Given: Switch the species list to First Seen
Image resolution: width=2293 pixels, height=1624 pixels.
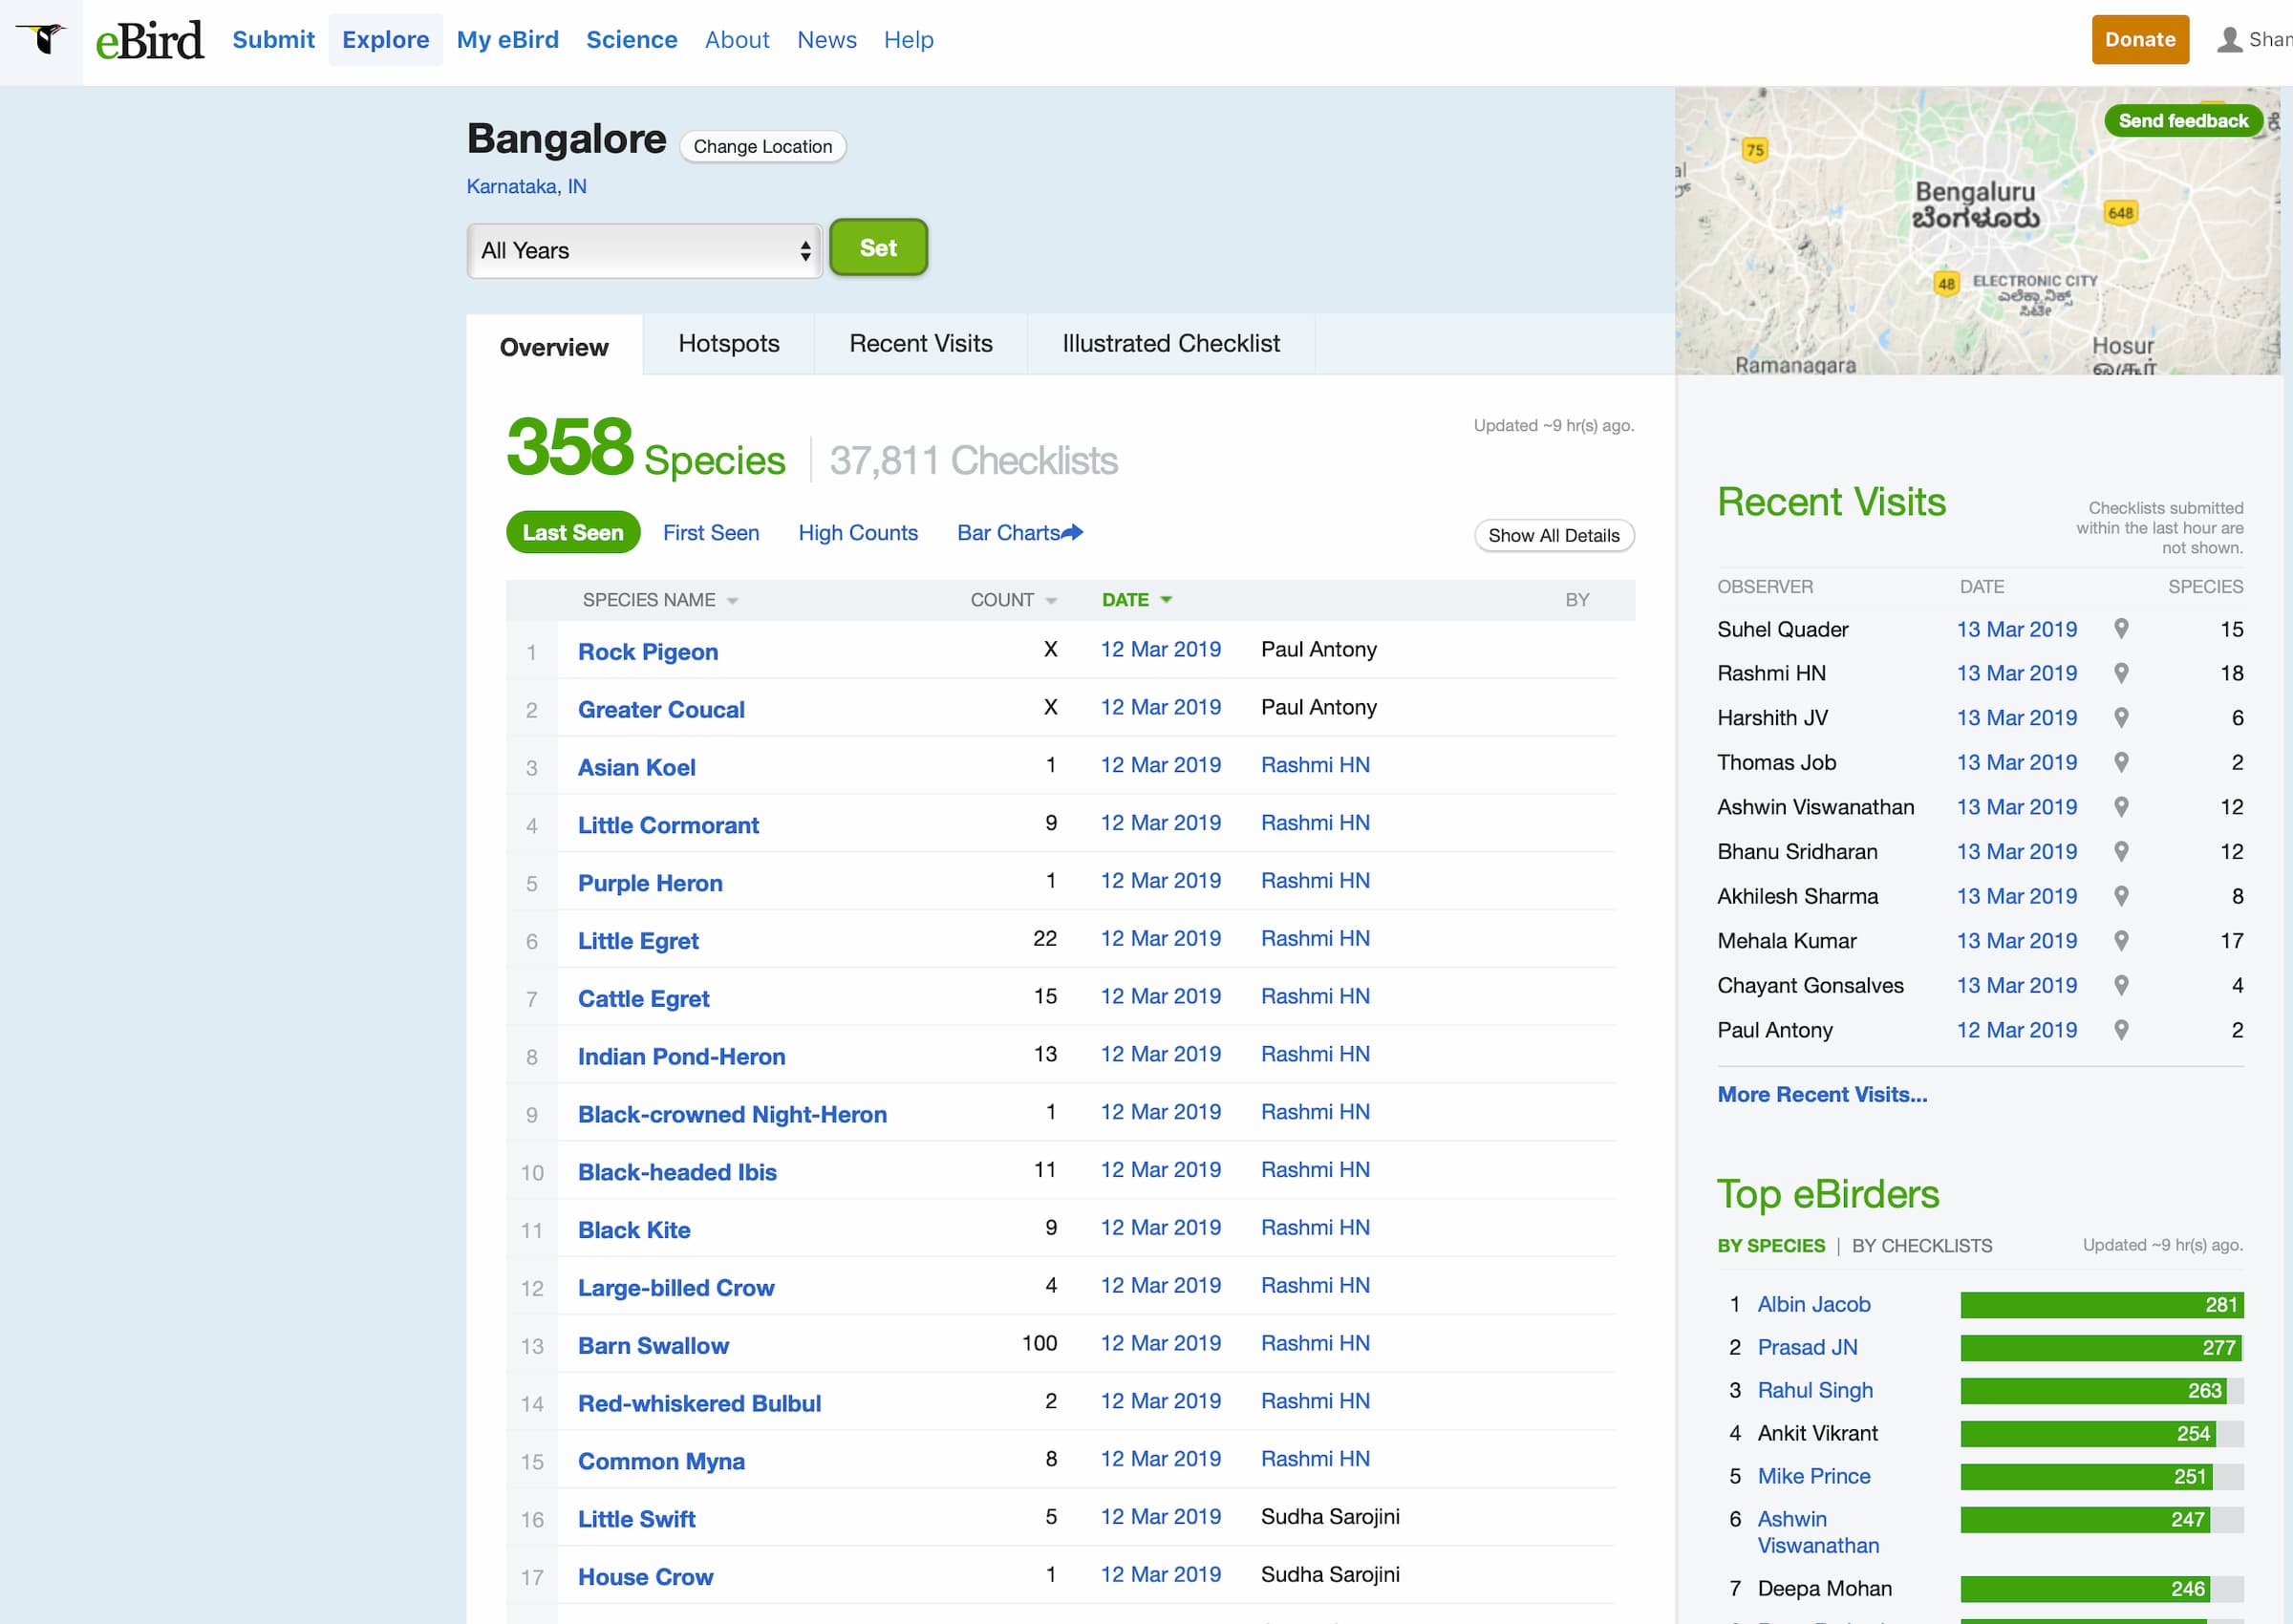Looking at the screenshot, I should point(710,533).
